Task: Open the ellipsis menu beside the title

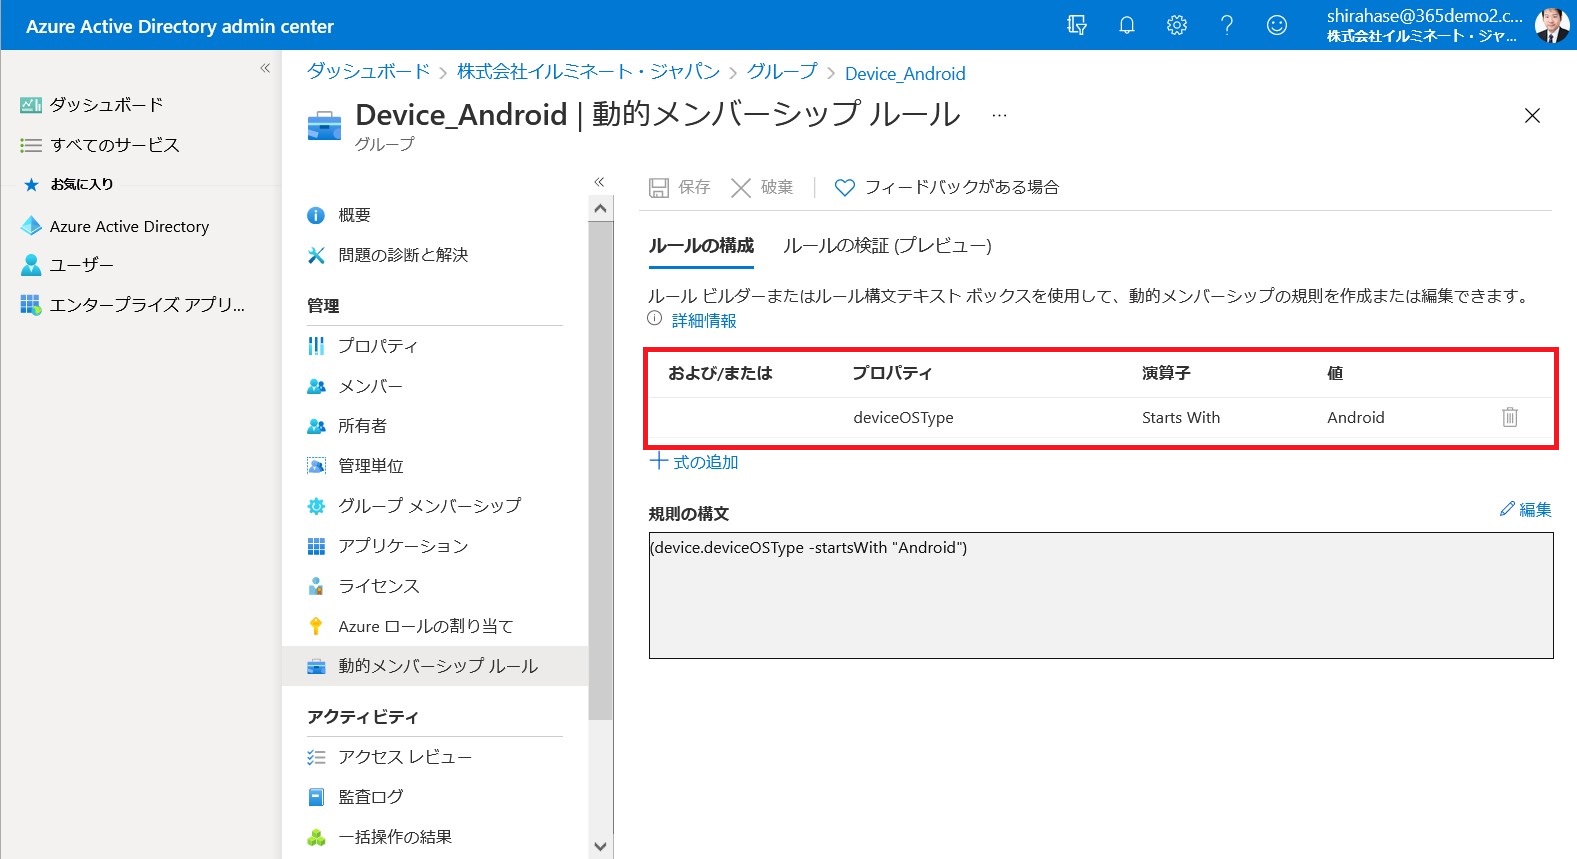Action: 999,116
